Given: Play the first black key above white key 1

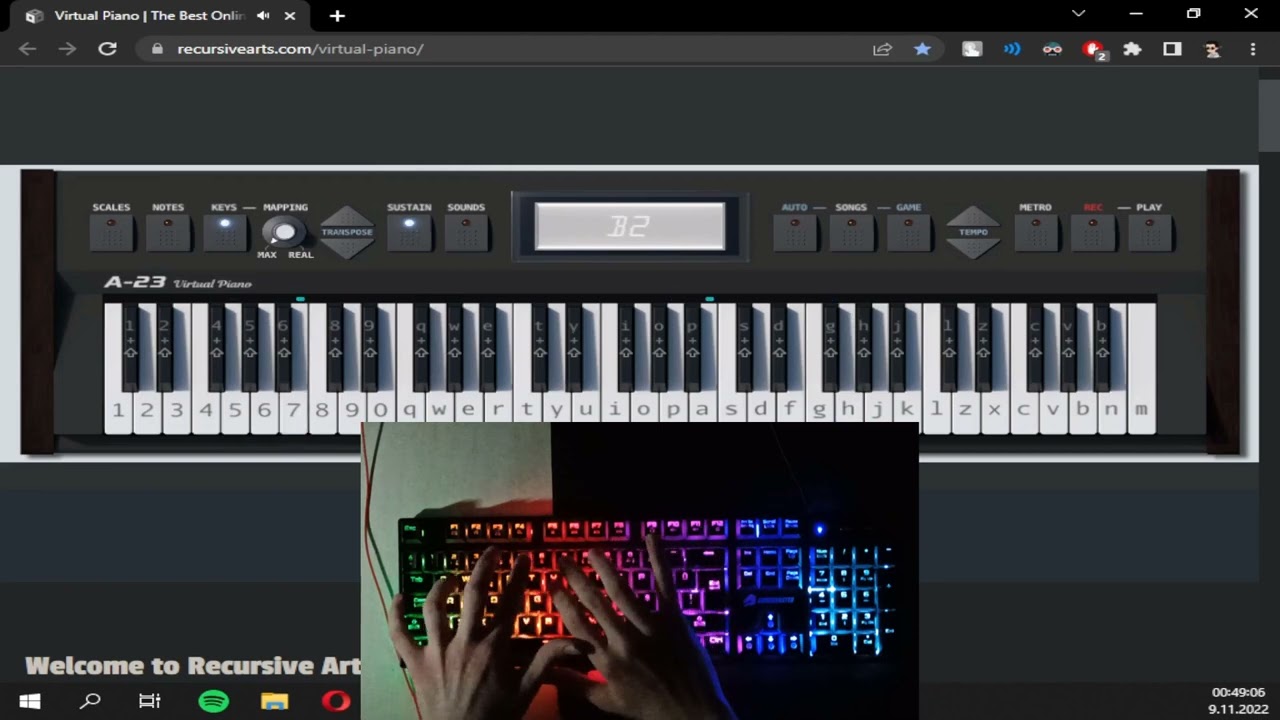Looking at the screenshot, I should (130, 345).
